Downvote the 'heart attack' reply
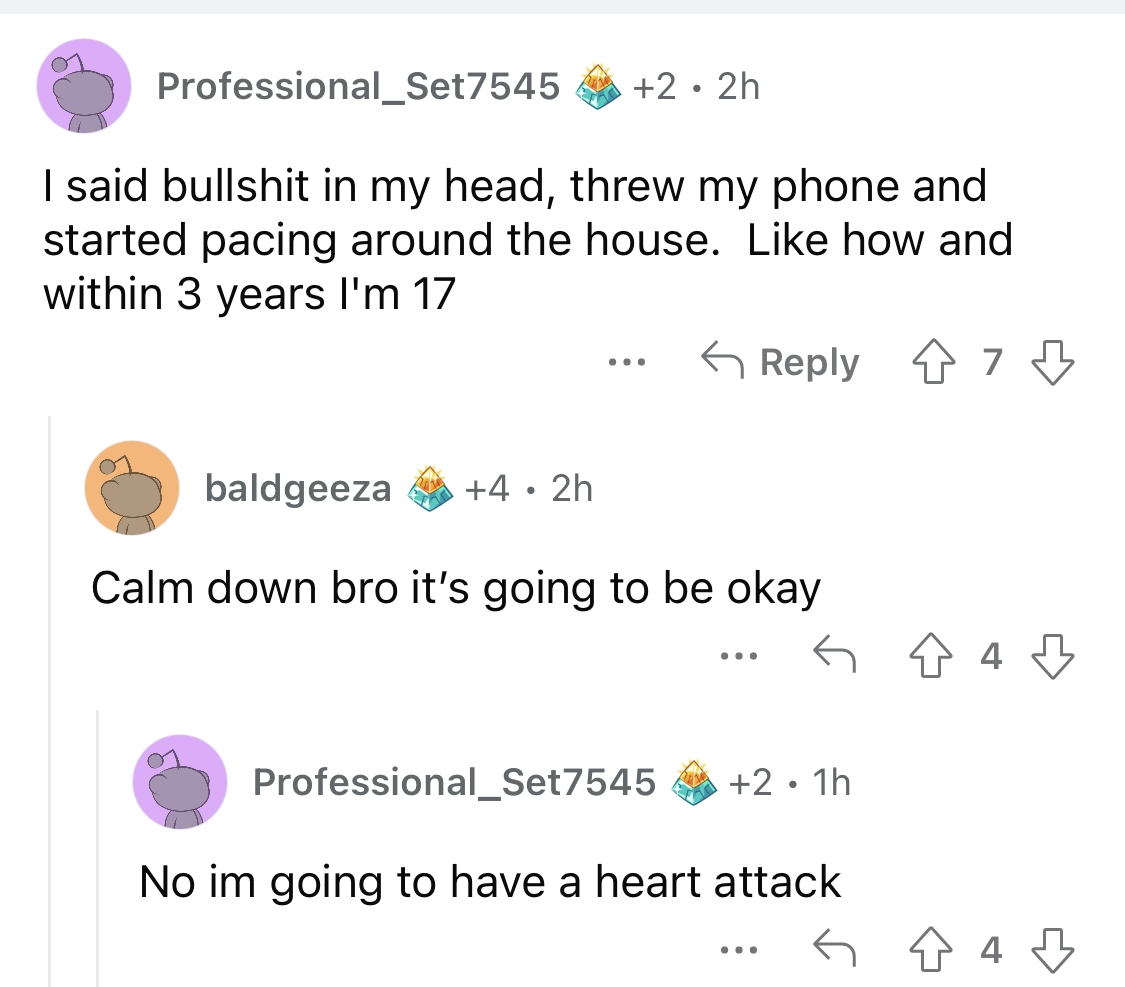The width and height of the screenshot is (1125, 987). click(1053, 950)
